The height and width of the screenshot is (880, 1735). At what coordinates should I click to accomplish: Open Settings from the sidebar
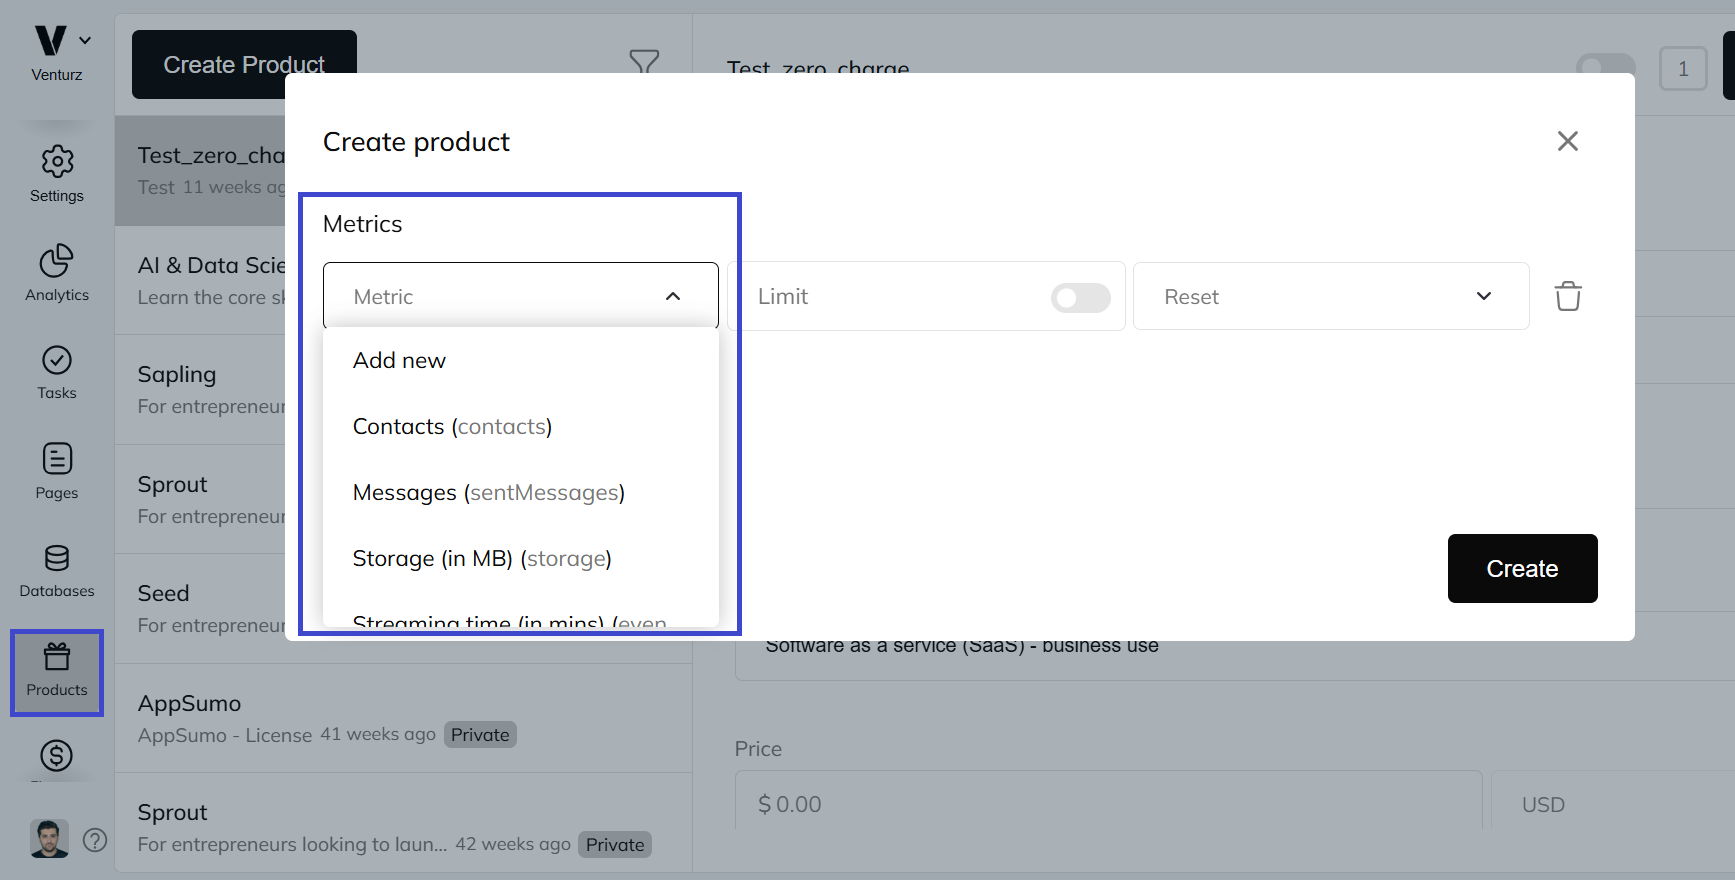tap(57, 174)
